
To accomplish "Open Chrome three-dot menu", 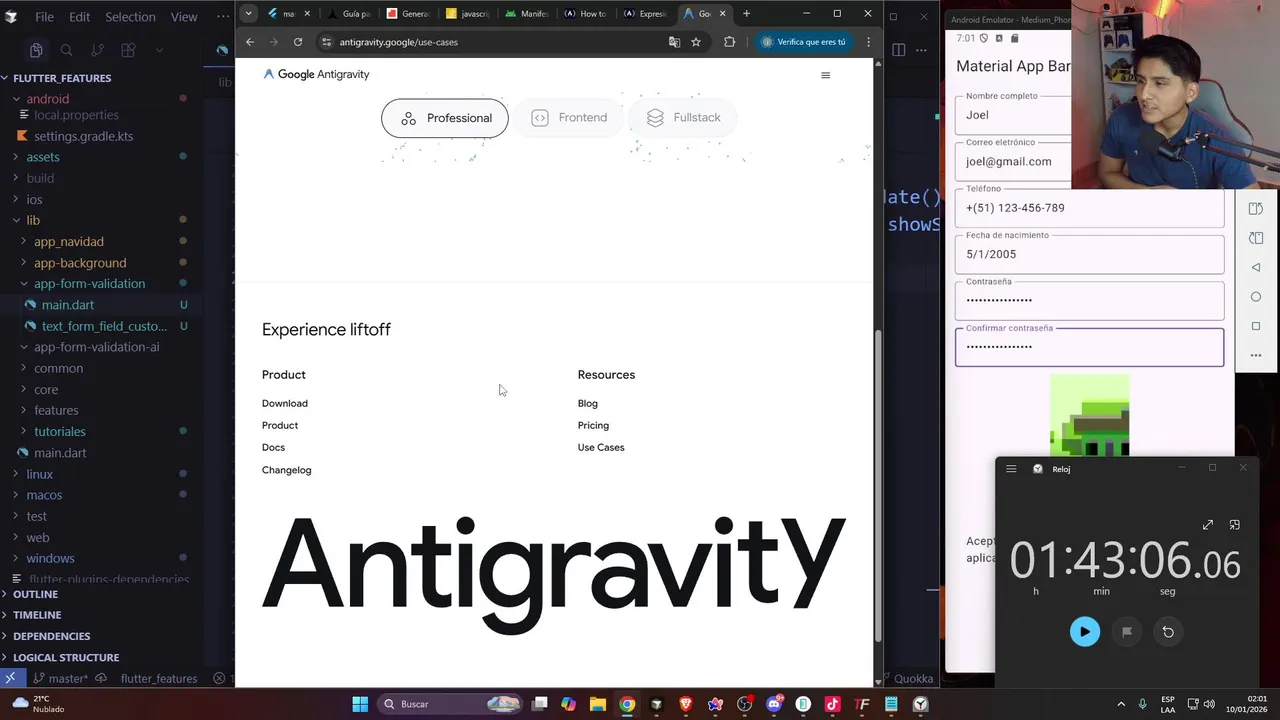I will 868,42.
